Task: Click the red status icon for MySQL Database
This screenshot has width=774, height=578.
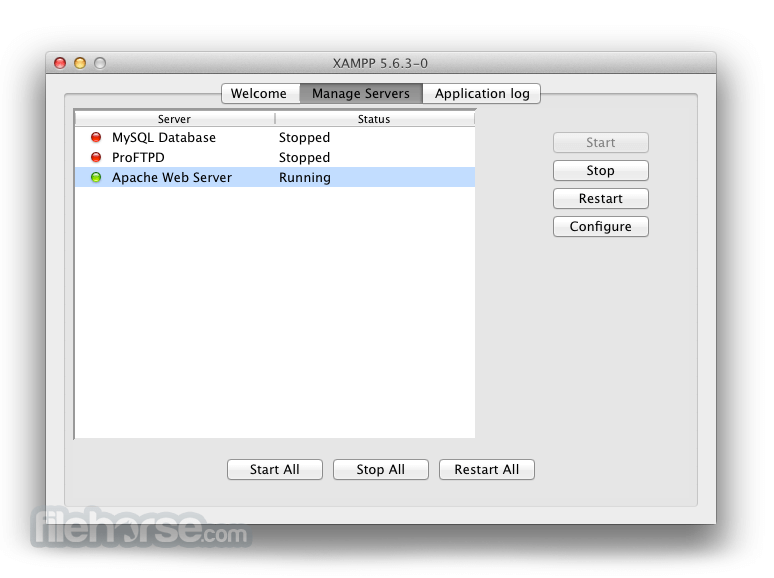Action: coord(96,137)
